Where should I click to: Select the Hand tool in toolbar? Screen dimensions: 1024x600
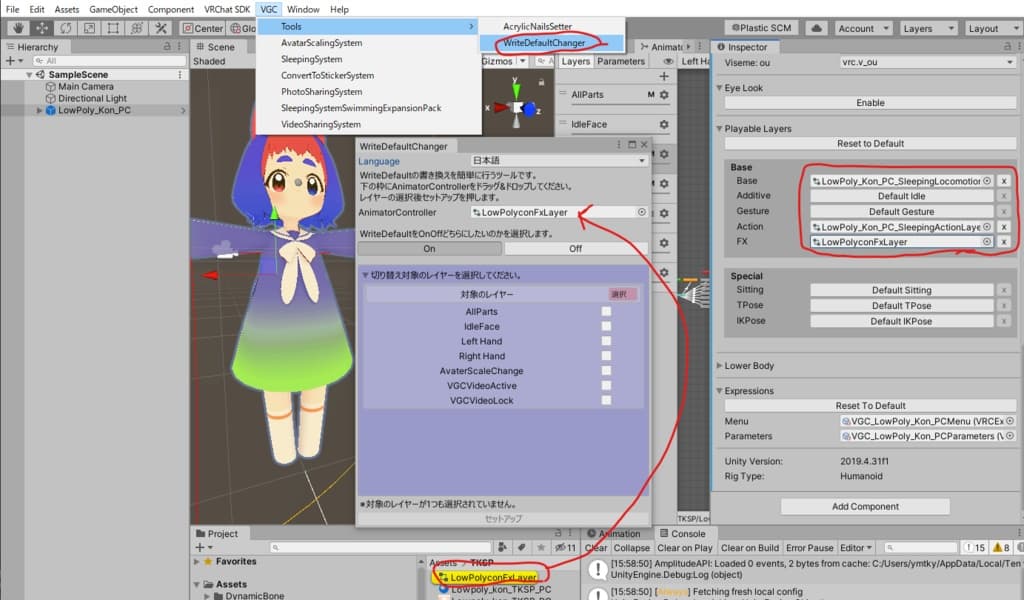pos(17,28)
